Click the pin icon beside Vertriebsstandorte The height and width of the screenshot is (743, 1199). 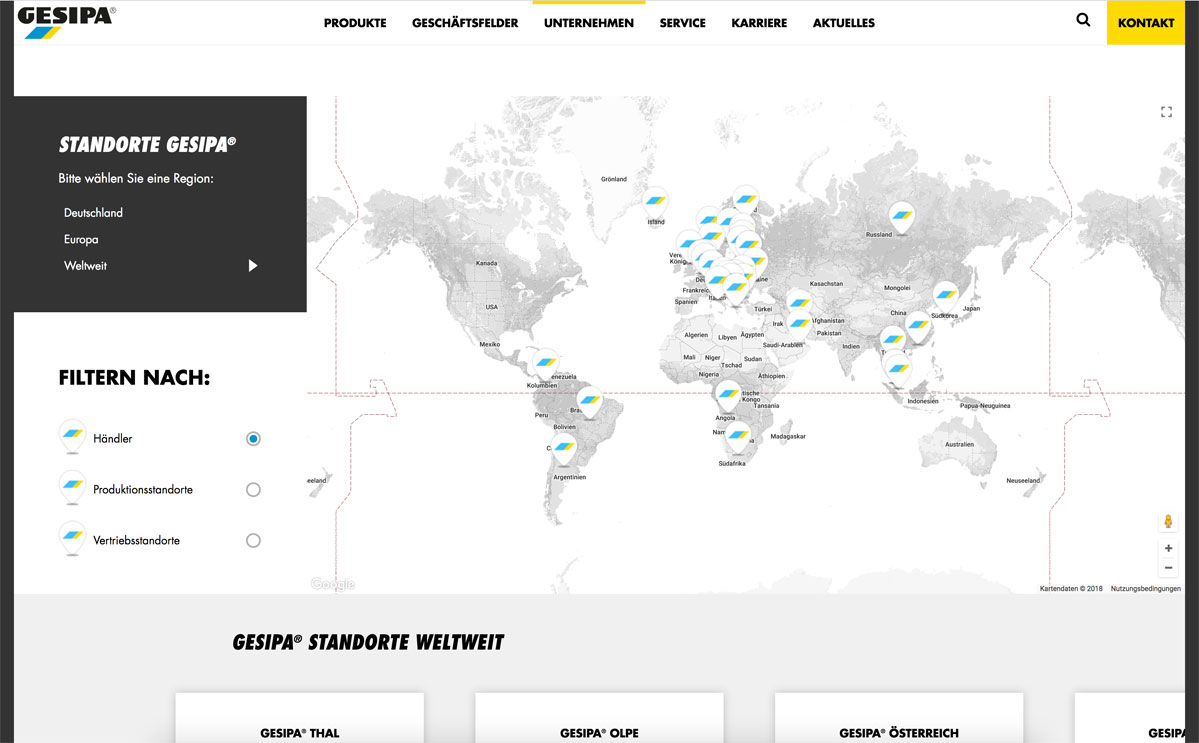[x=73, y=538]
